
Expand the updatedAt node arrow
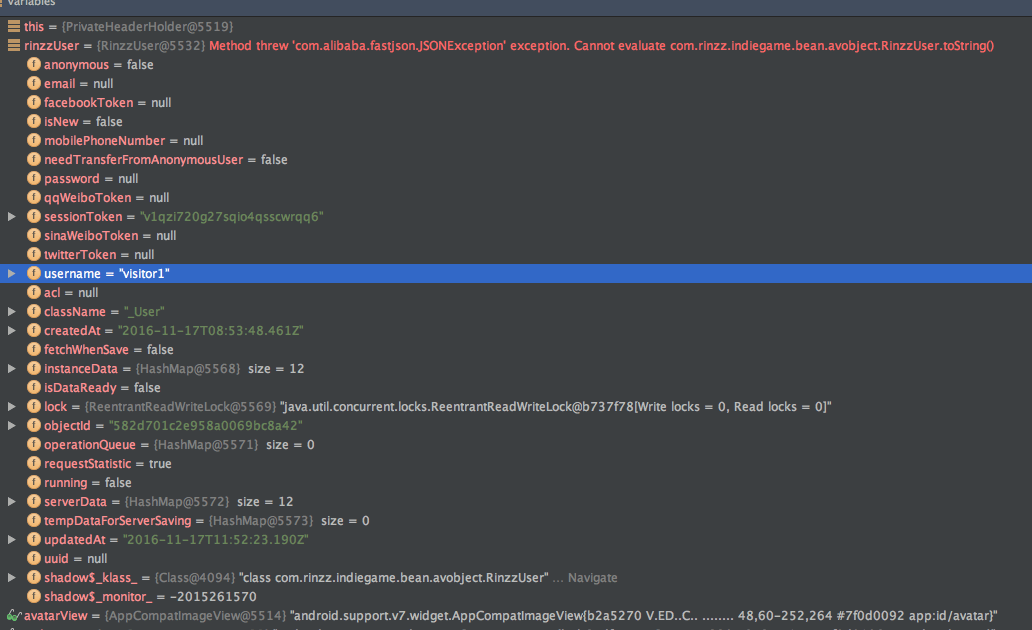[12, 540]
